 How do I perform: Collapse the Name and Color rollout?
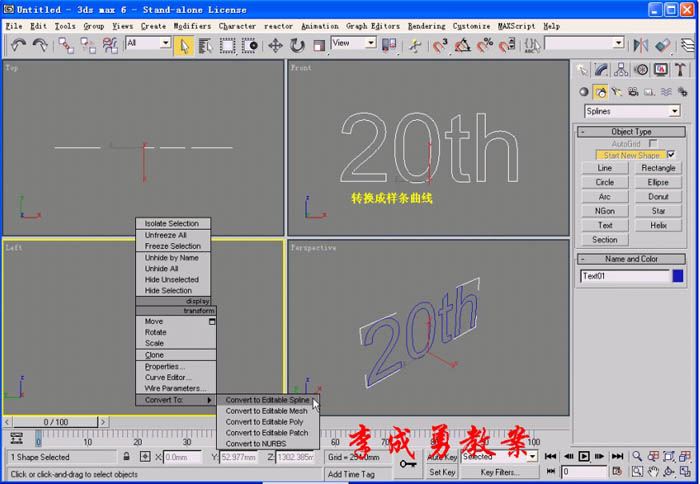pos(631,259)
